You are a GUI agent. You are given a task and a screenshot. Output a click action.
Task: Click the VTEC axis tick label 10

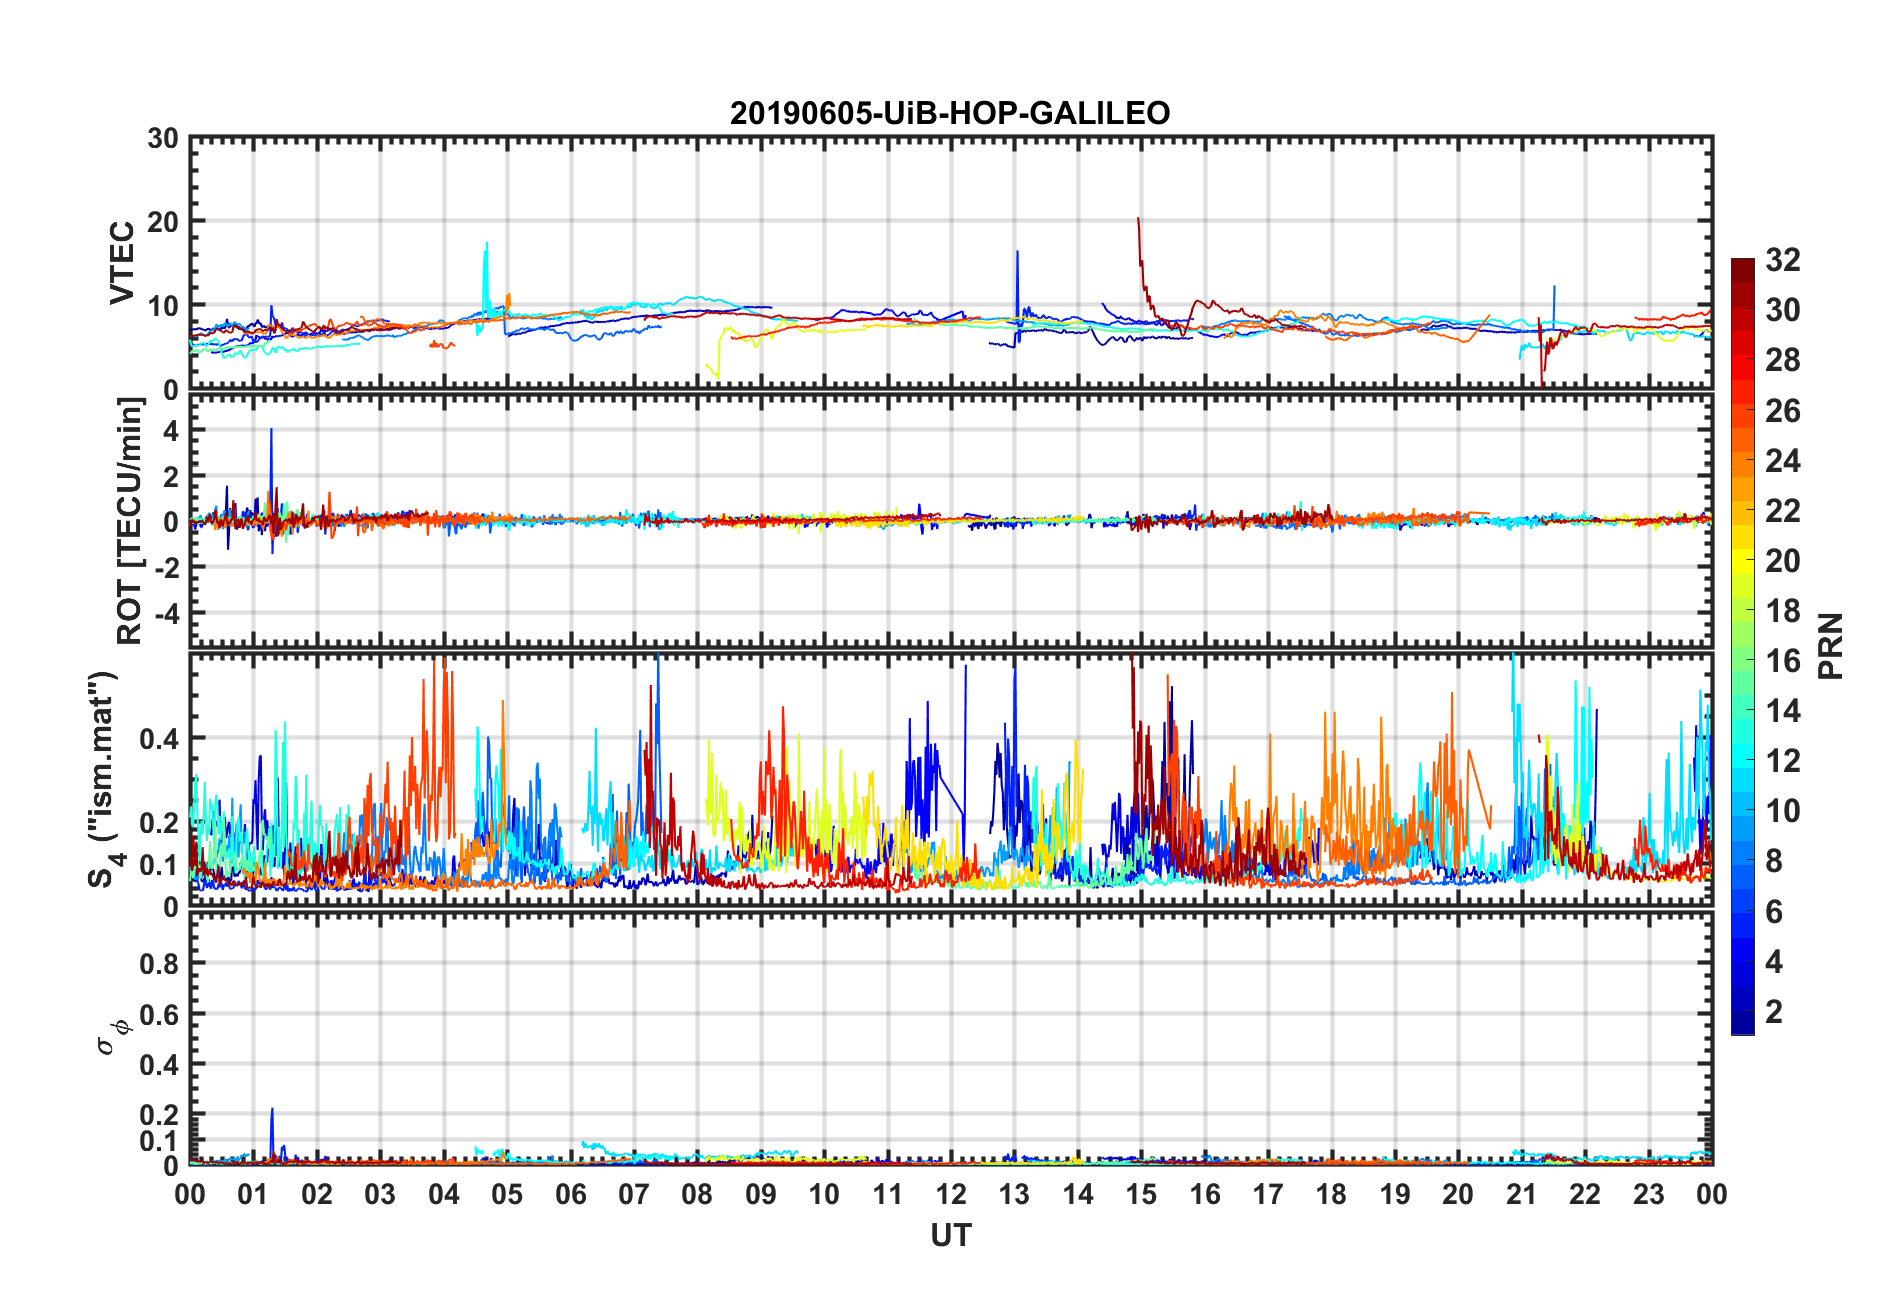(163, 306)
